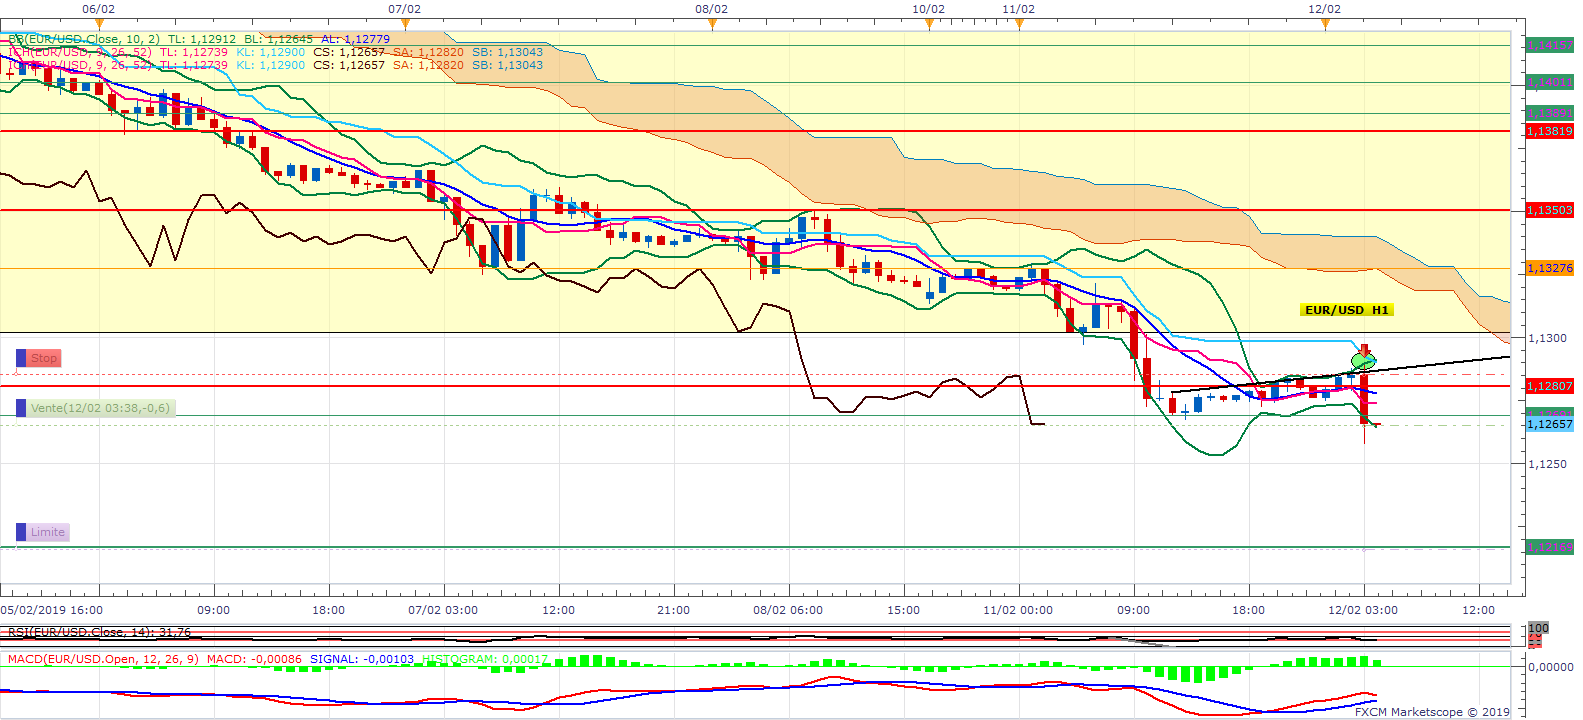
Task: Select the Limite order label
Action: tap(48, 532)
